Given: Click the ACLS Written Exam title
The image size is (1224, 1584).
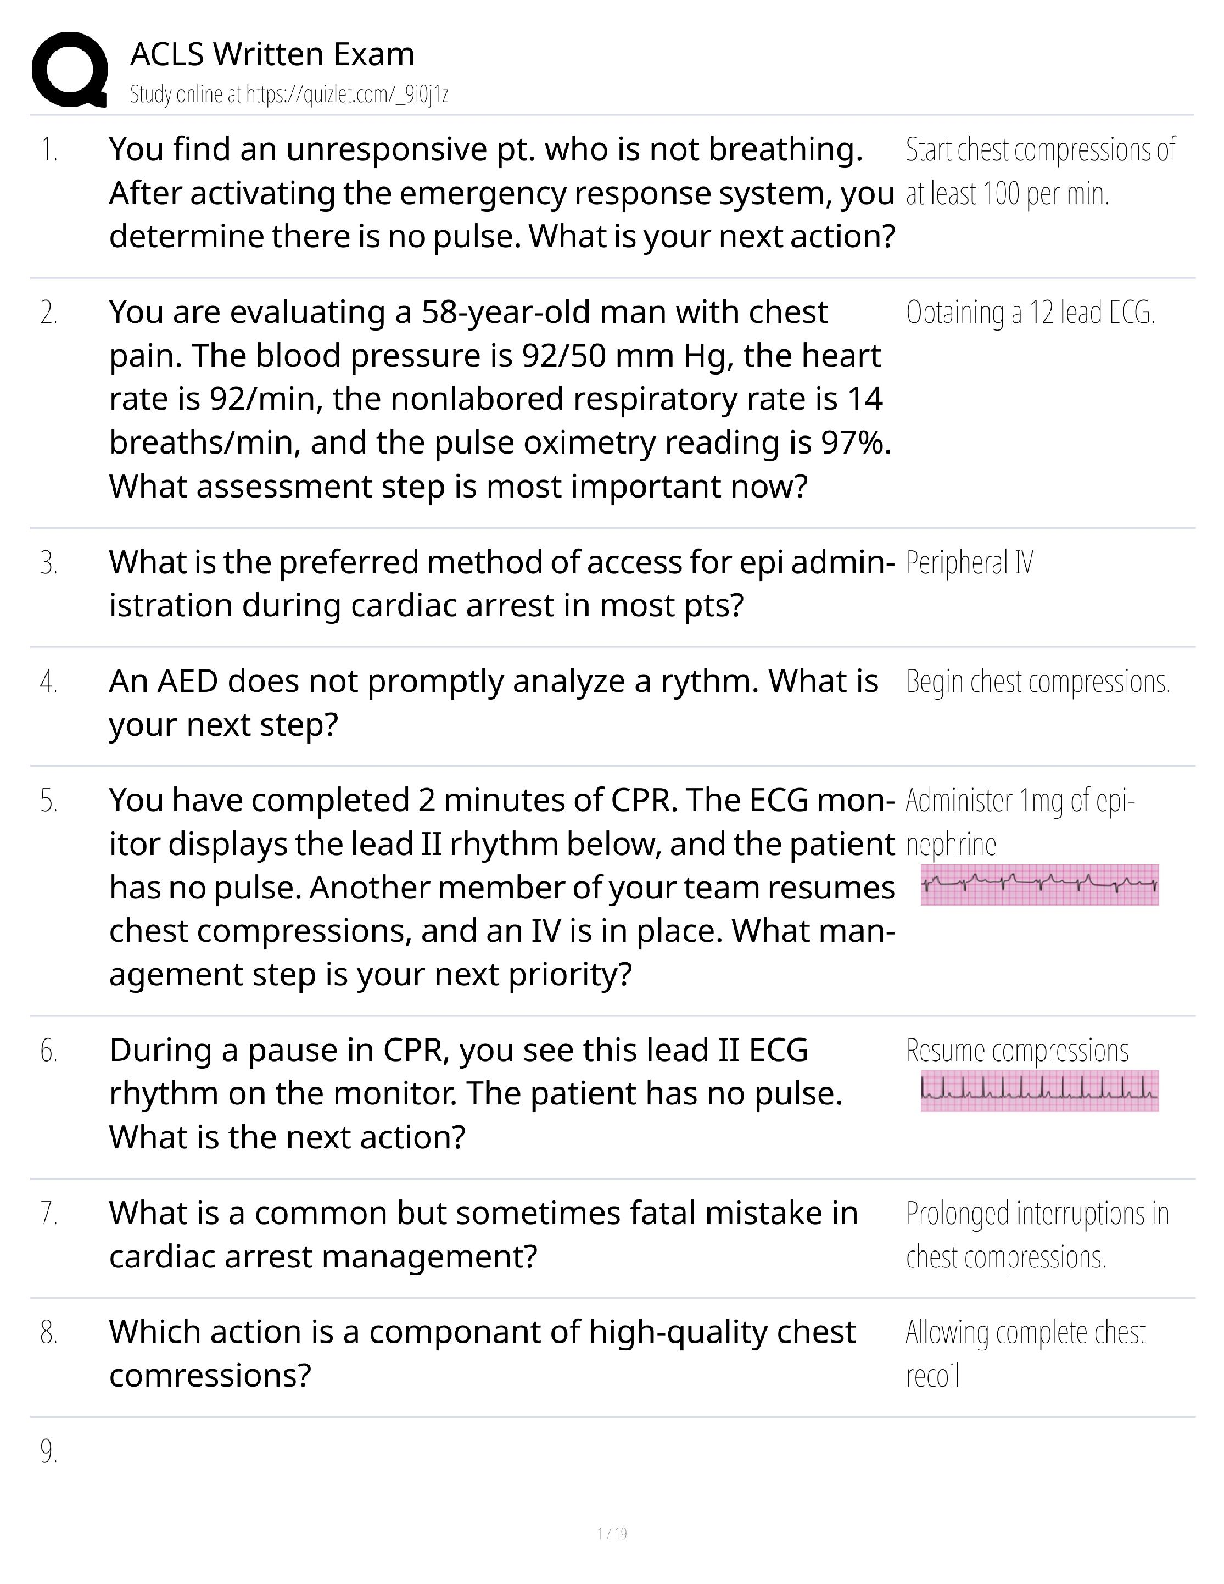Looking at the screenshot, I should click(272, 54).
